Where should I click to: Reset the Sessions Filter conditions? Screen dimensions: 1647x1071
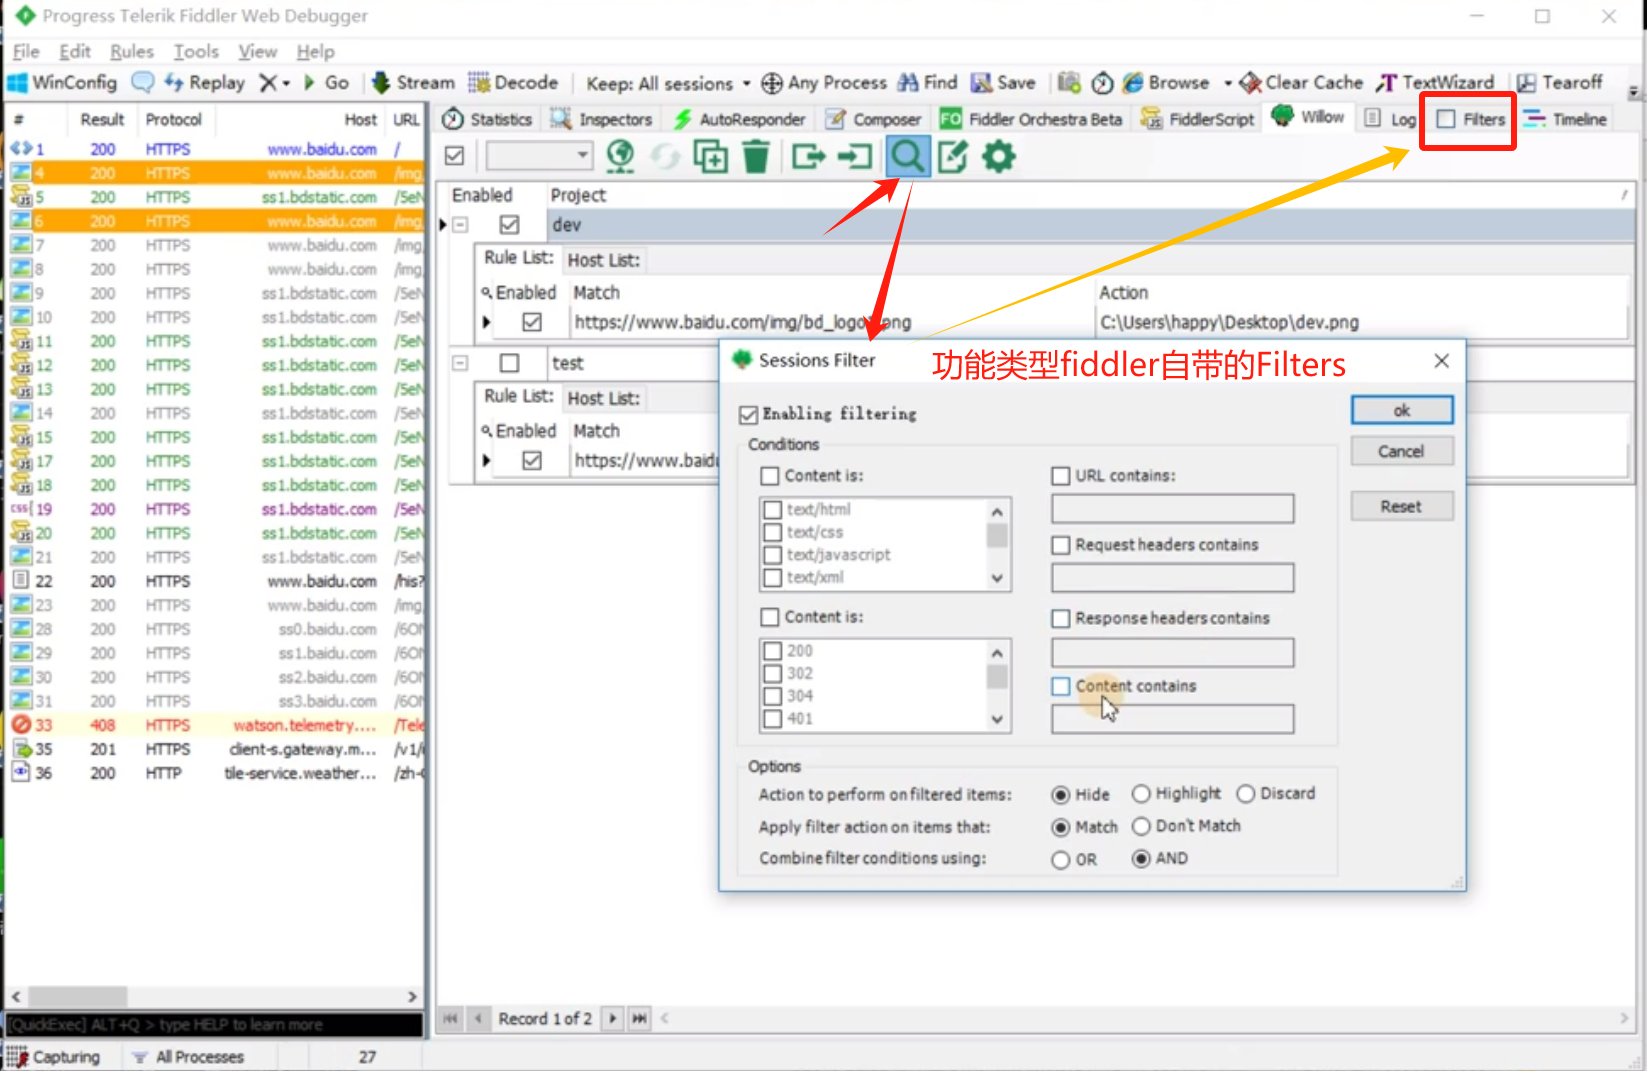(1402, 507)
